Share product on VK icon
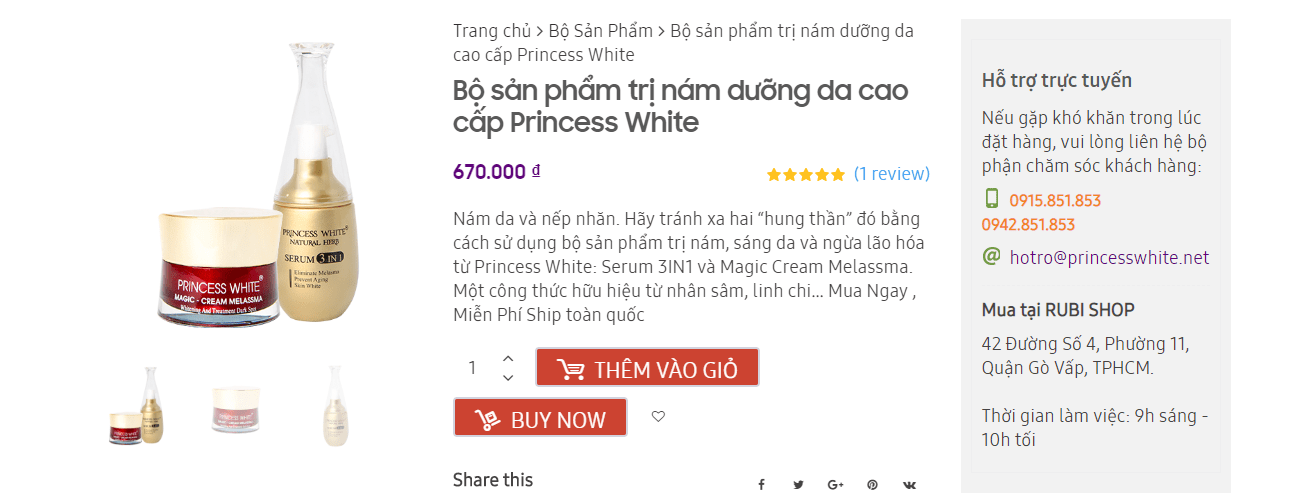This screenshot has width=1292, height=502. click(x=909, y=485)
